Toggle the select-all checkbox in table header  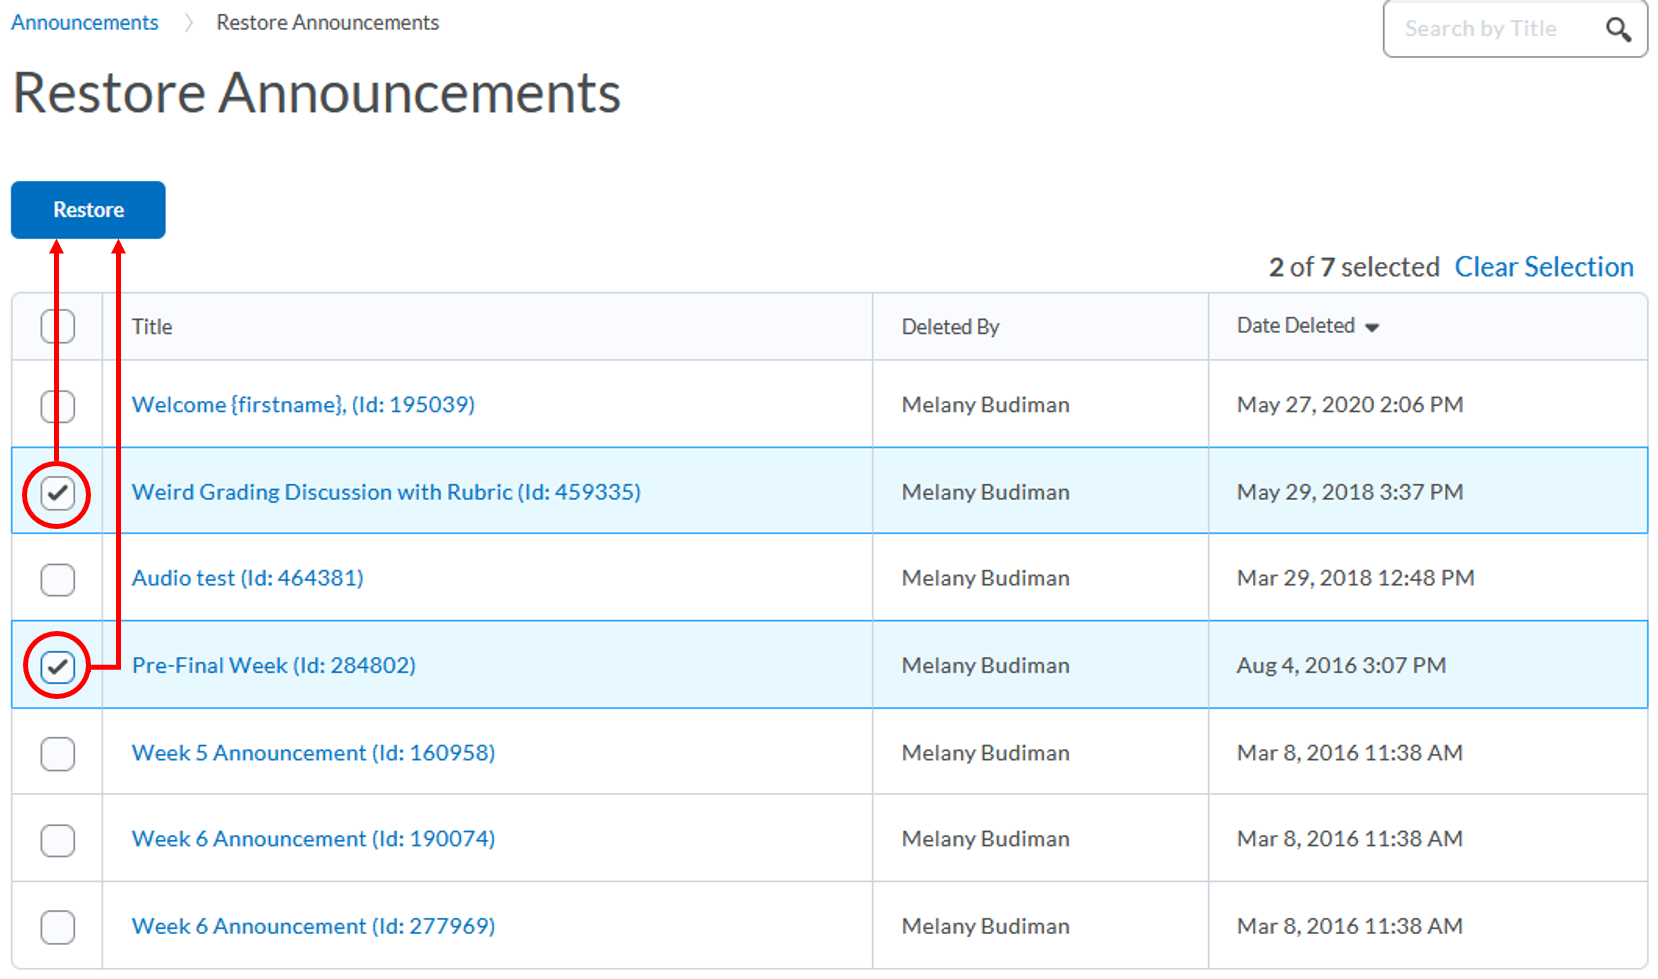[57, 326]
